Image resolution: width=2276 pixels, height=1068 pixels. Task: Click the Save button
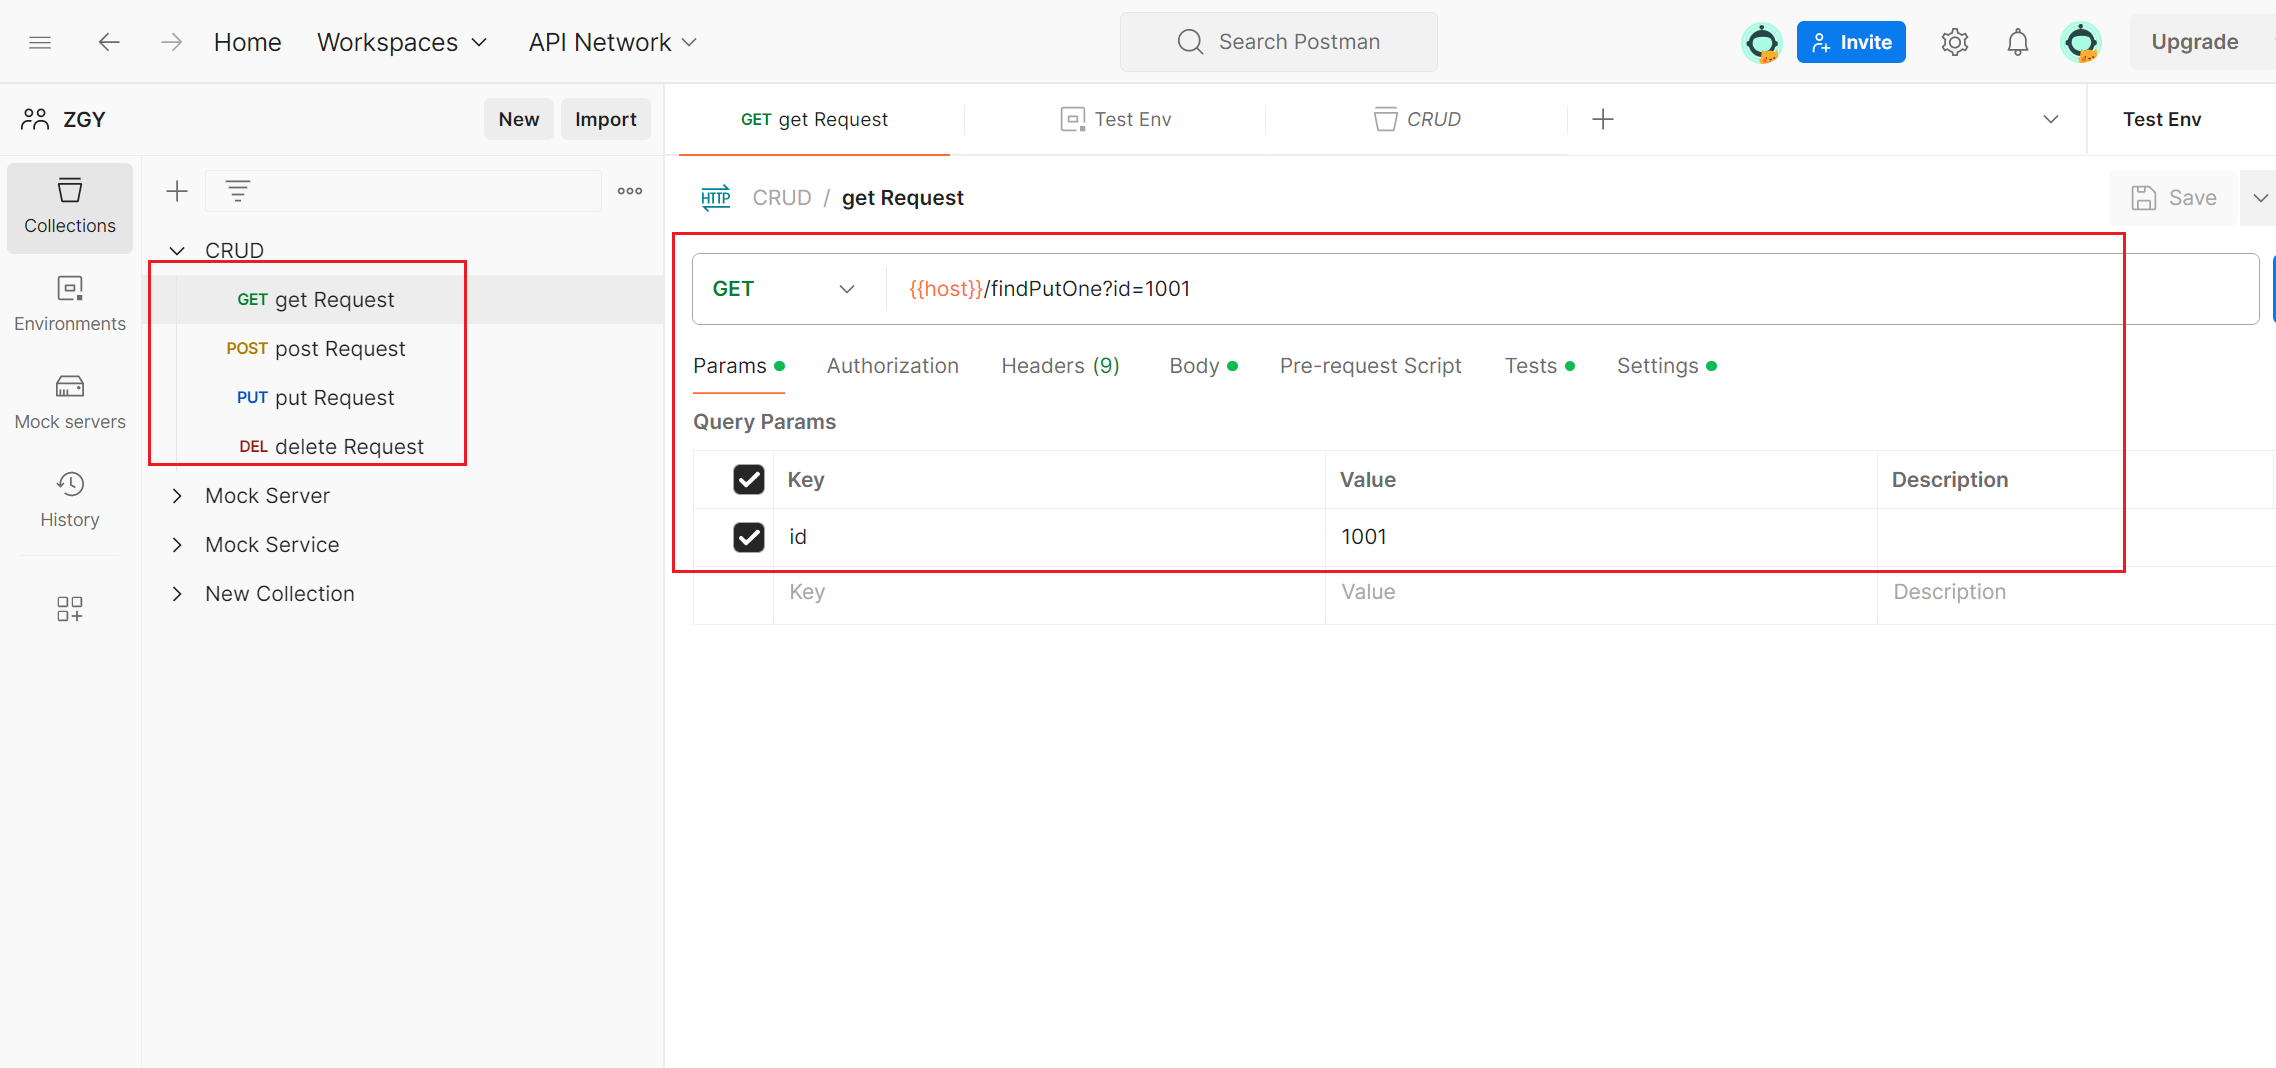[x=2173, y=198]
